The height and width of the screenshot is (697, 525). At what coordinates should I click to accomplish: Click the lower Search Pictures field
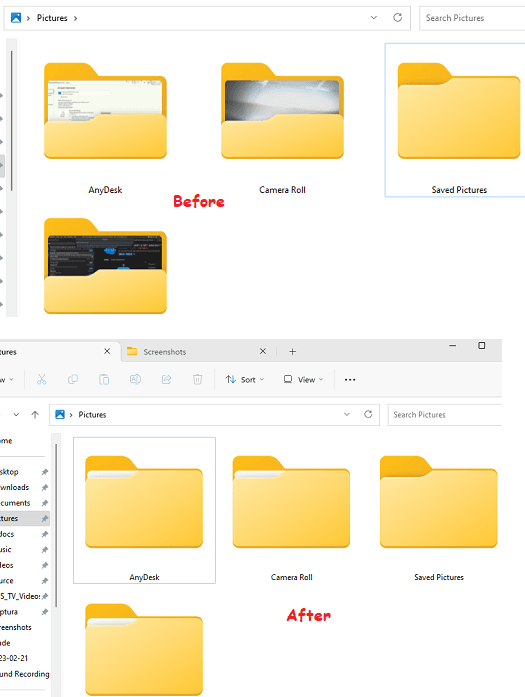pyautogui.click(x=445, y=415)
